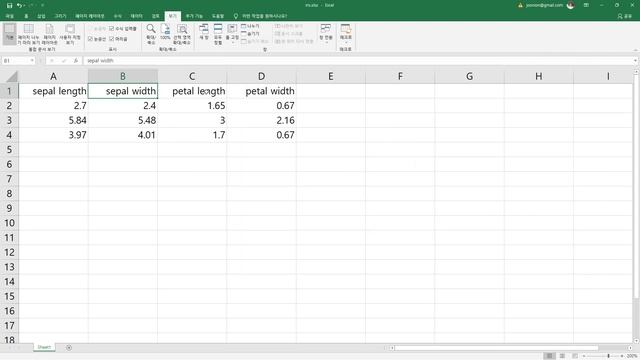Open the Page Layout ribbon tab
This screenshot has height=360, width=640.
click(89, 16)
